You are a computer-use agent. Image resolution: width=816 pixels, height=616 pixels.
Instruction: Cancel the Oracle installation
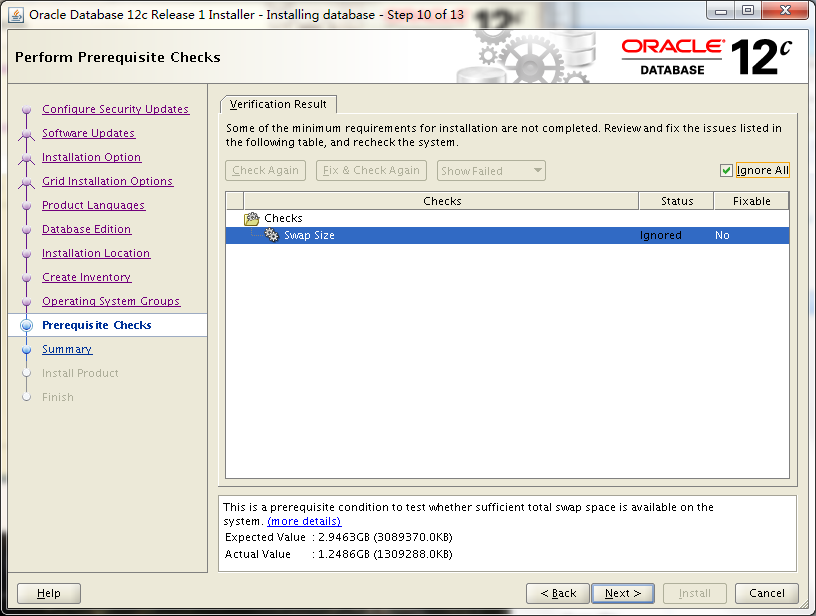[x=767, y=593]
